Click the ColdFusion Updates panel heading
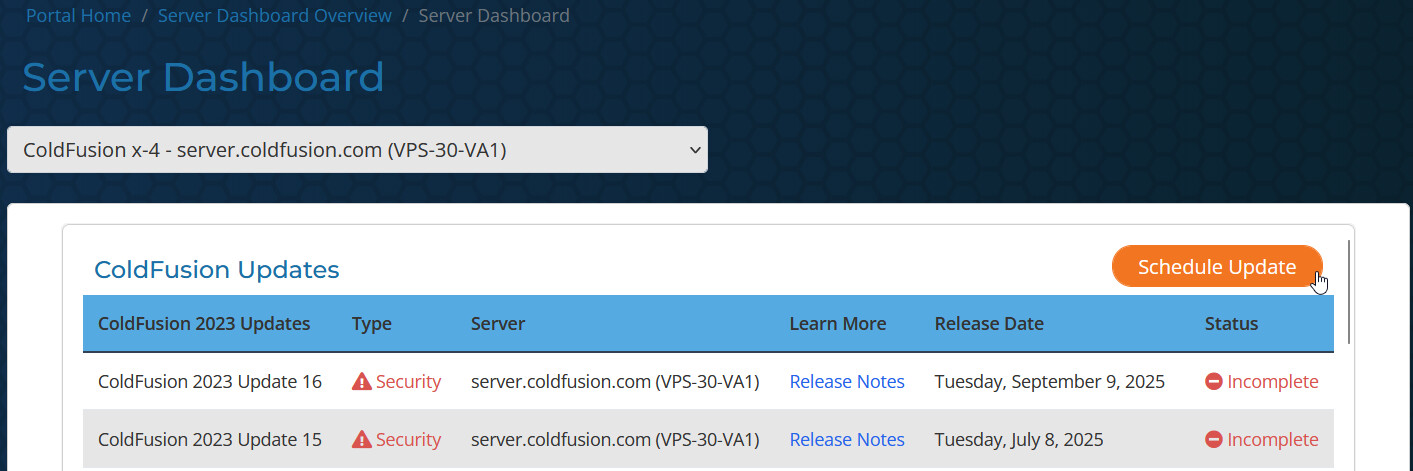This screenshot has height=471, width=1413. click(x=217, y=270)
